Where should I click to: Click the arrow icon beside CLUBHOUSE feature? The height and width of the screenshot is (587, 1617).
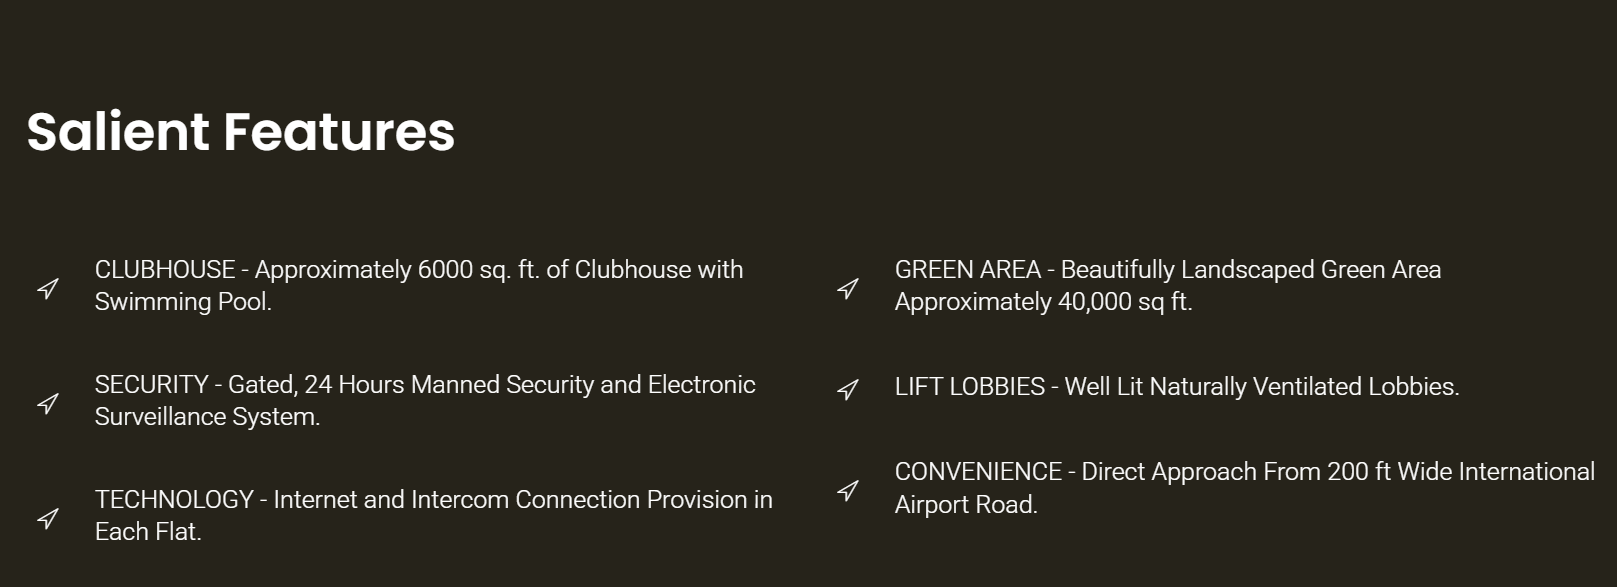[48, 289]
